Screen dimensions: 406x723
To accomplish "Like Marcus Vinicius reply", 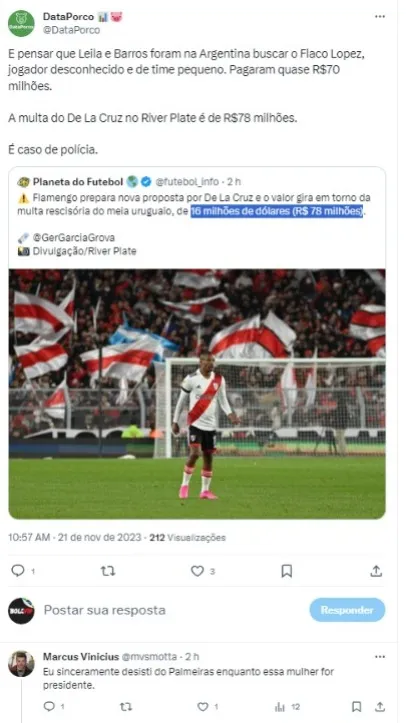I will pos(203,706).
